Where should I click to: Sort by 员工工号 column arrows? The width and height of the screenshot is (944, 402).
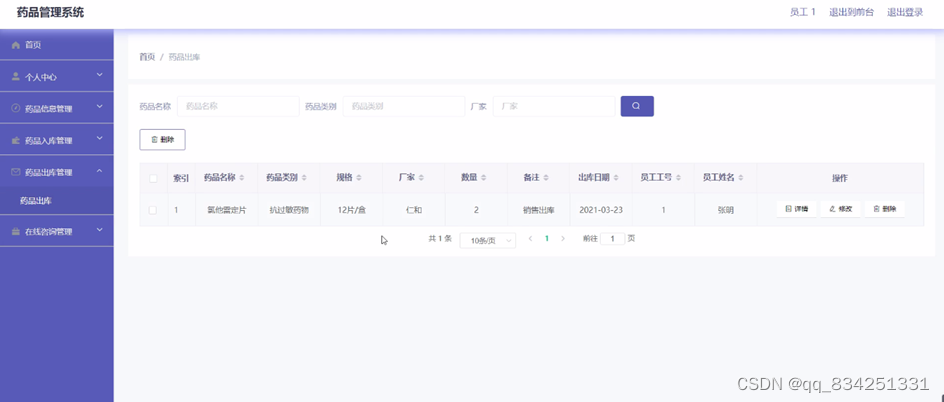click(x=678, y=178)
